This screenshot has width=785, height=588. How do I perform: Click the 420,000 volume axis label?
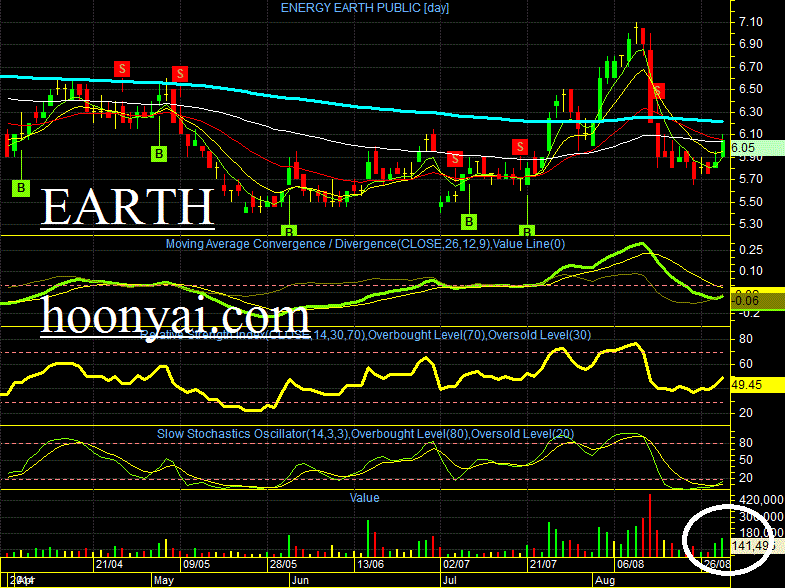[760, 500]
